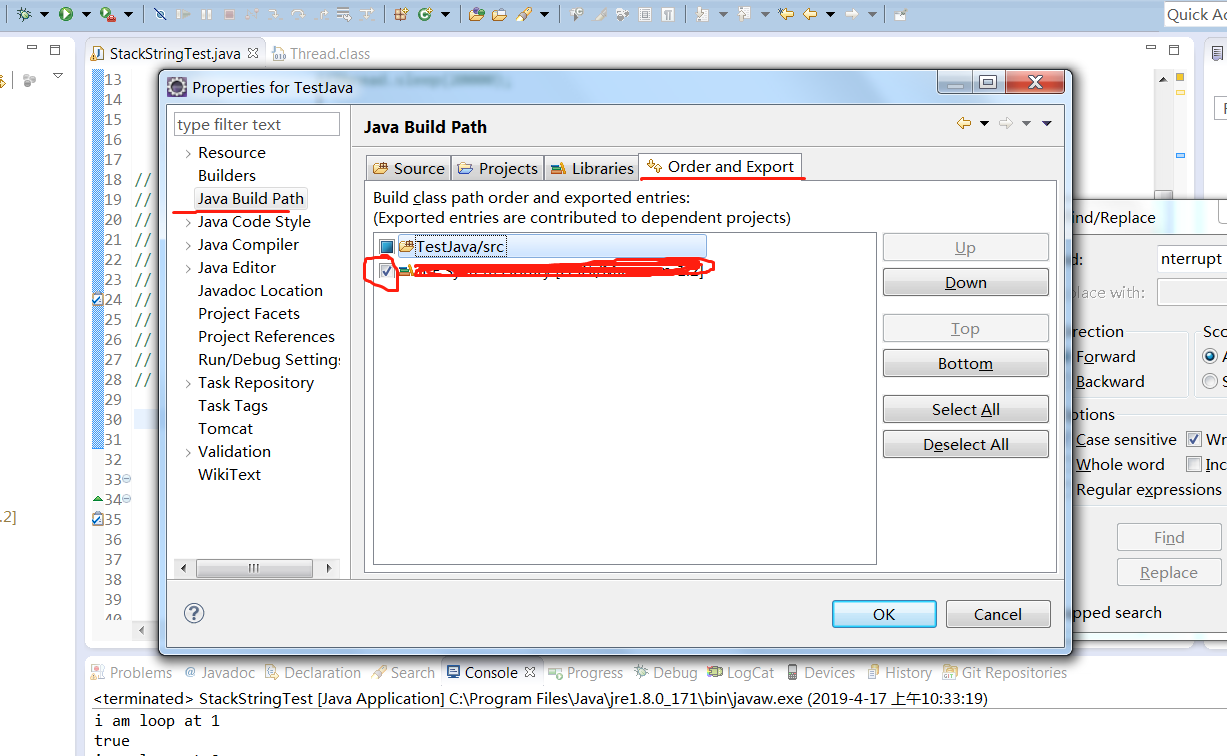Click the Down button

click(966, 283)
